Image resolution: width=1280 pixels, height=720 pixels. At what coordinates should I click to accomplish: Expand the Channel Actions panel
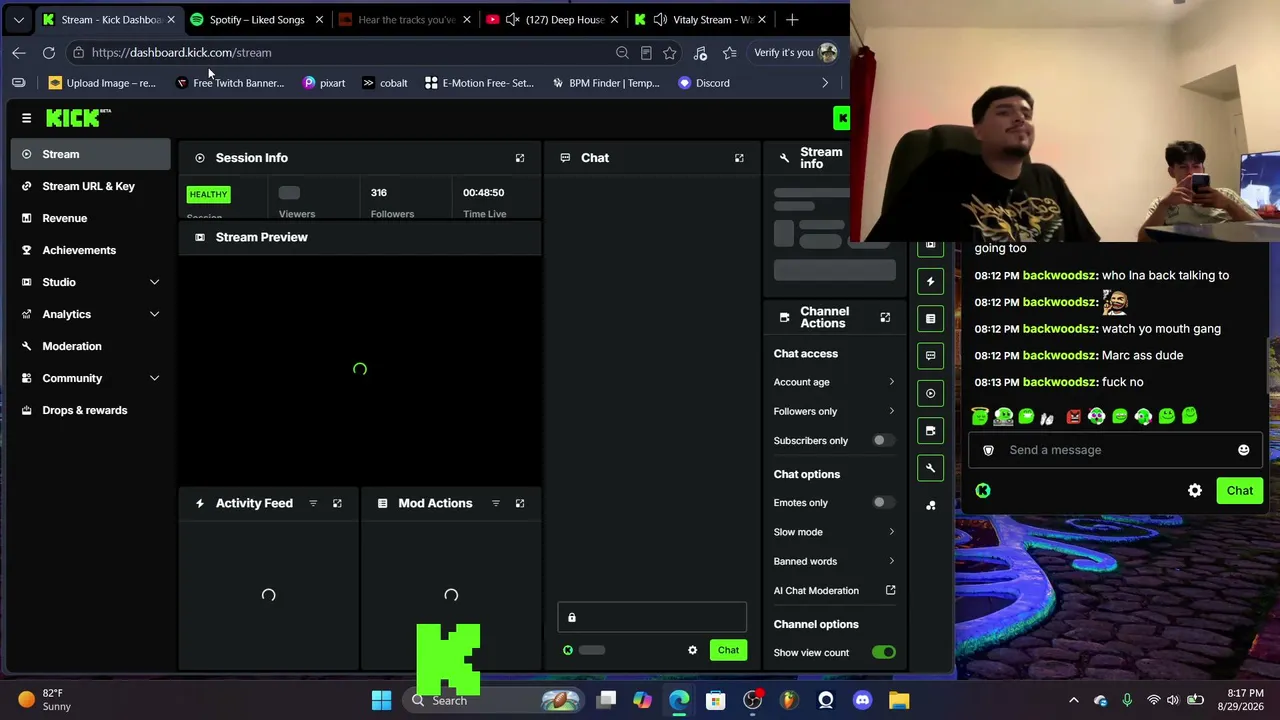tap(885, 317)
